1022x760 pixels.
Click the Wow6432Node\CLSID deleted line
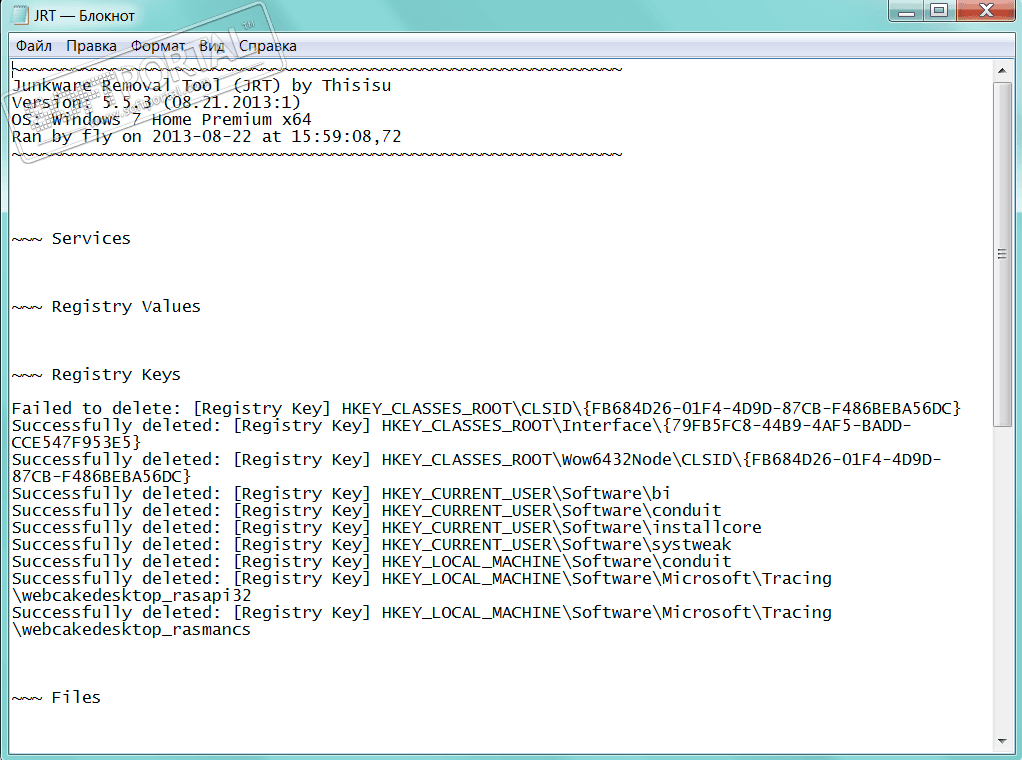click(476, 460)
